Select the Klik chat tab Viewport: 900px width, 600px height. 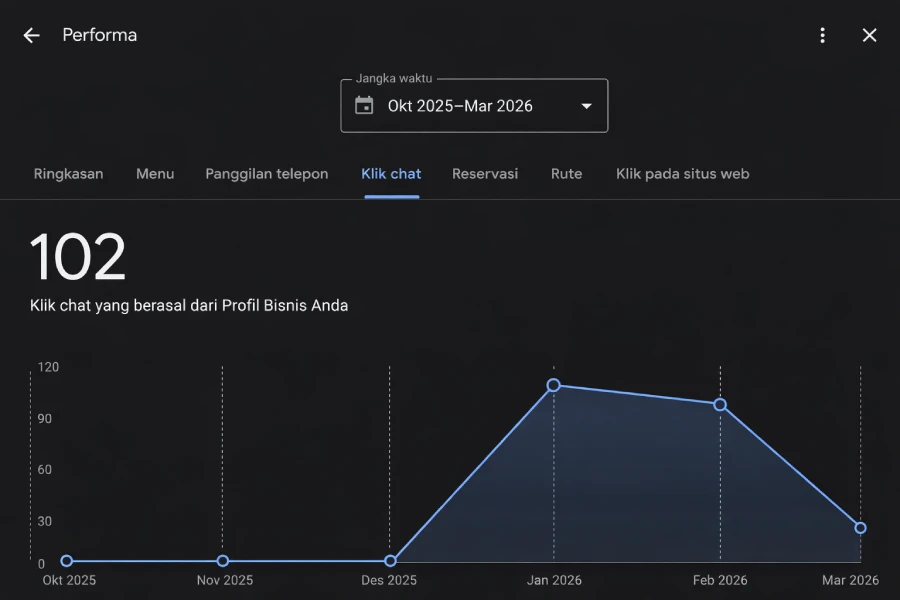[391, 174]
